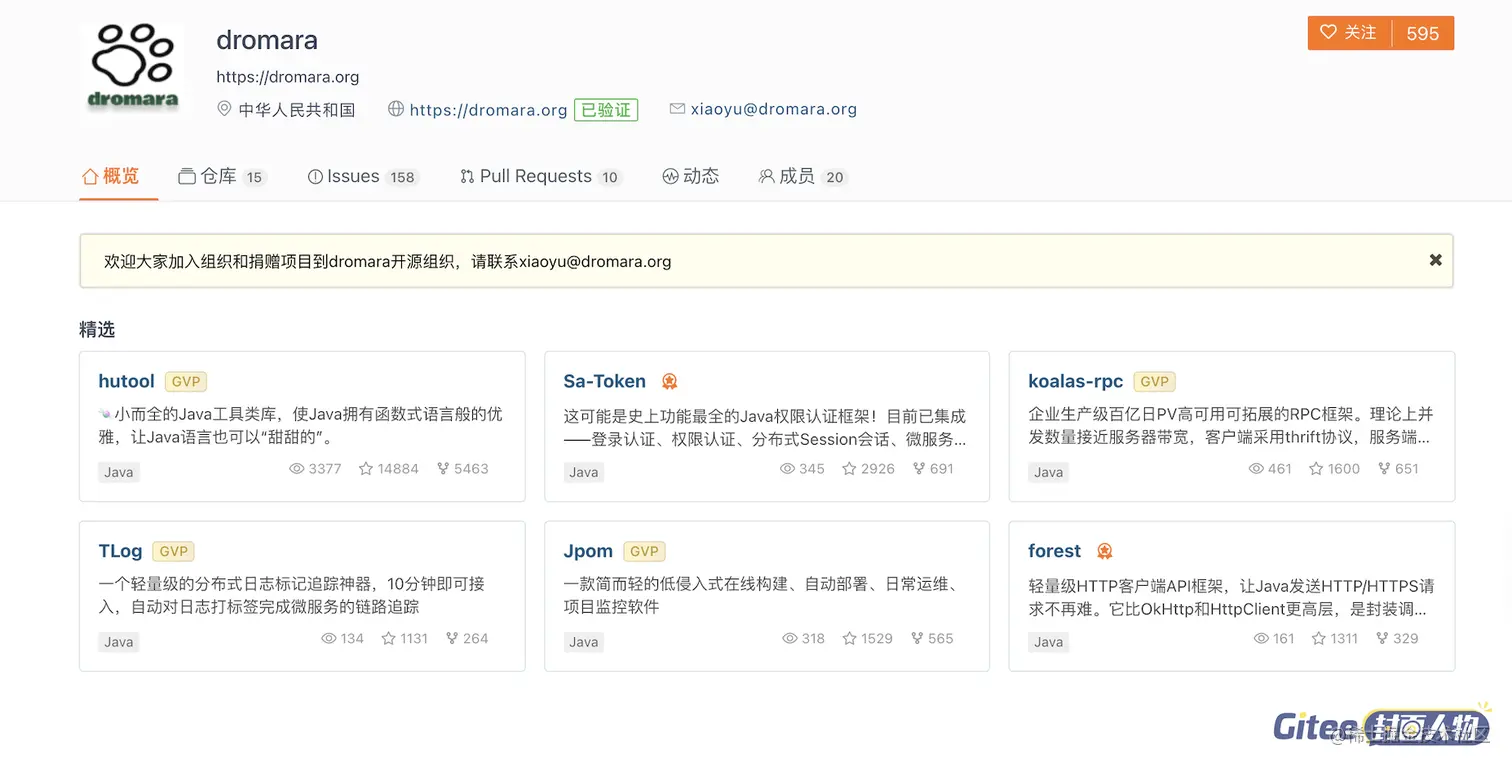Click the 已验证 verified badge
This screenshot has width=1512, height=767.
click(606, 110)
